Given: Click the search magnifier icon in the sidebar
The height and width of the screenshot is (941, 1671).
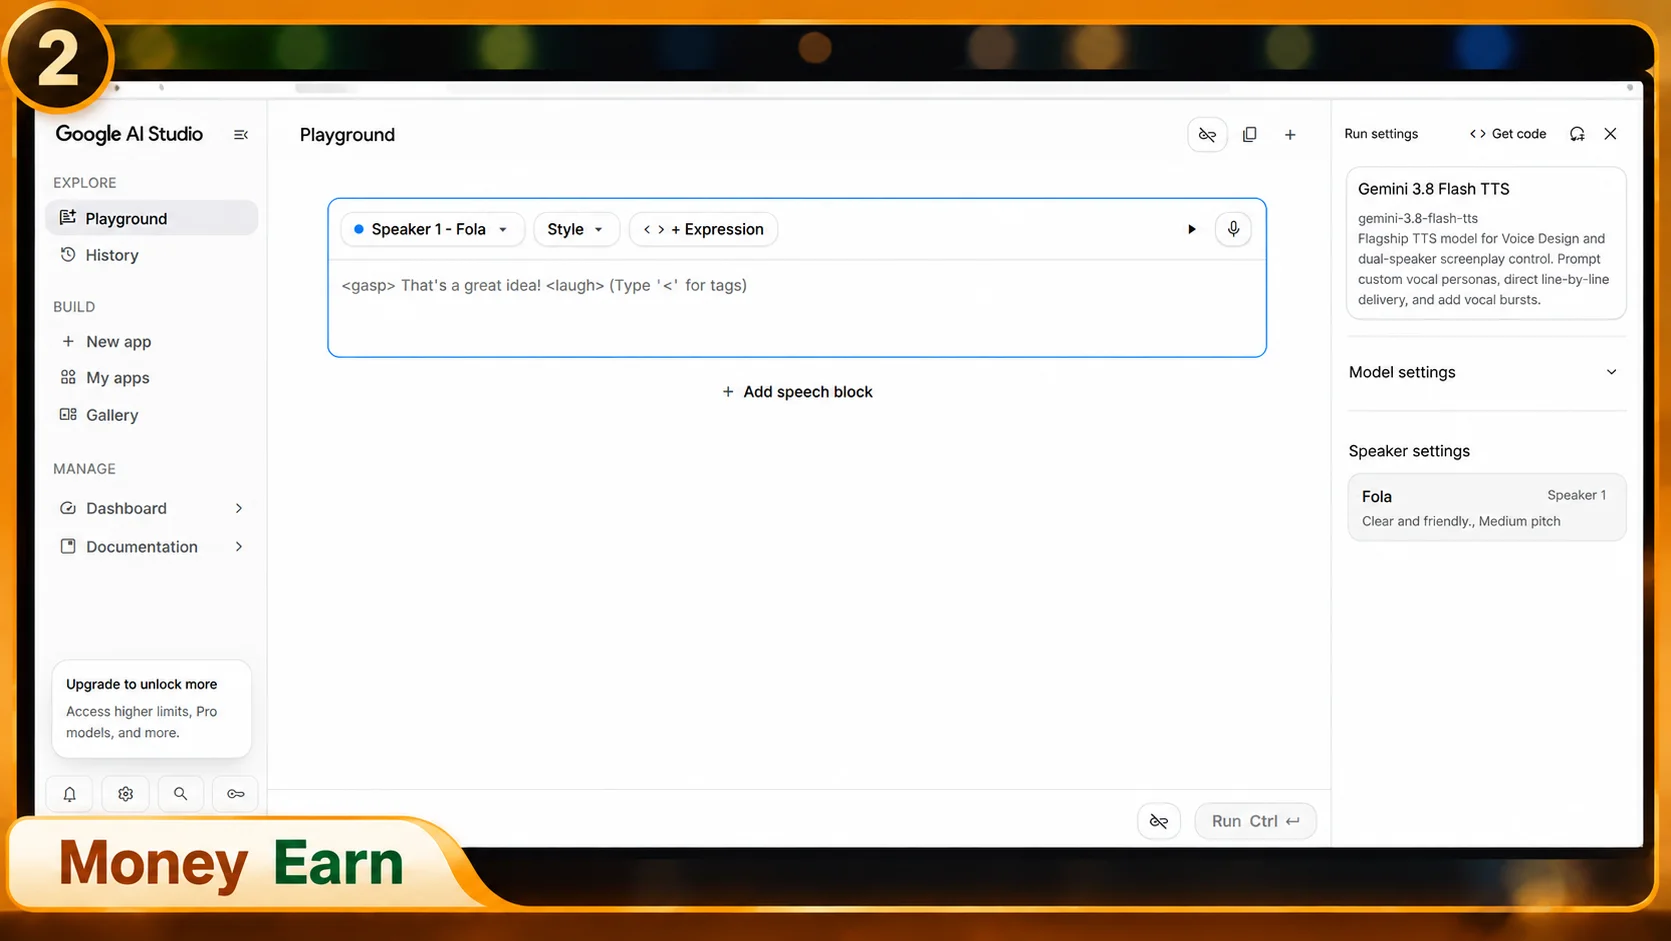Looking at the screenshot, I should click(x=180, y=794).
